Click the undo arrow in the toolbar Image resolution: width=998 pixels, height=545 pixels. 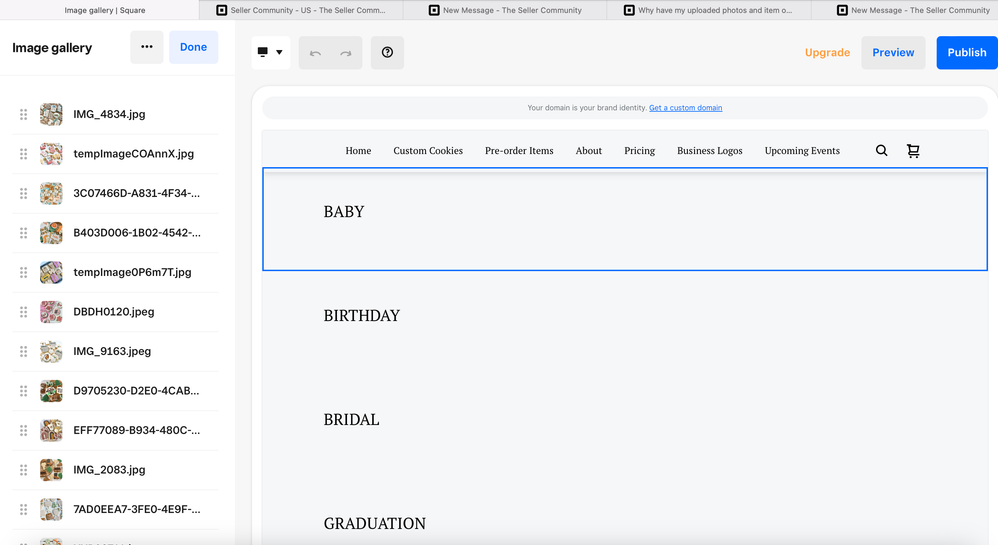coord(315,53)
